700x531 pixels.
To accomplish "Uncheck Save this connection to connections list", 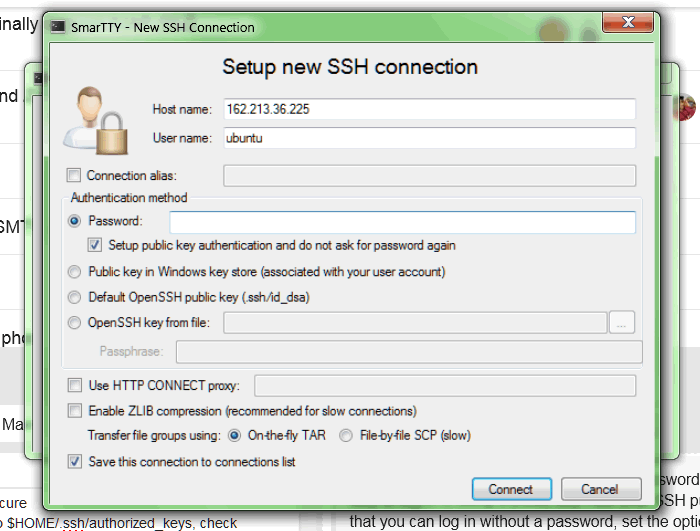I will coord(75,461).
